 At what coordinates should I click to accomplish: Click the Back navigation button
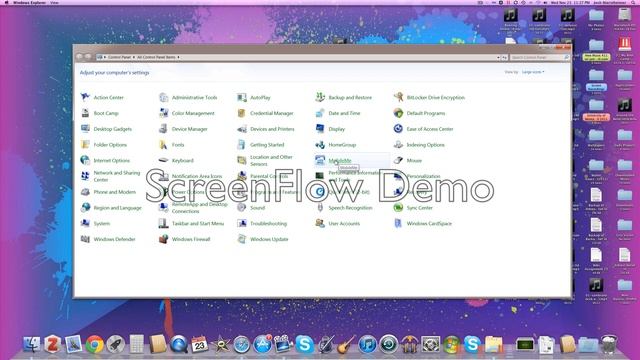point(80,57)
